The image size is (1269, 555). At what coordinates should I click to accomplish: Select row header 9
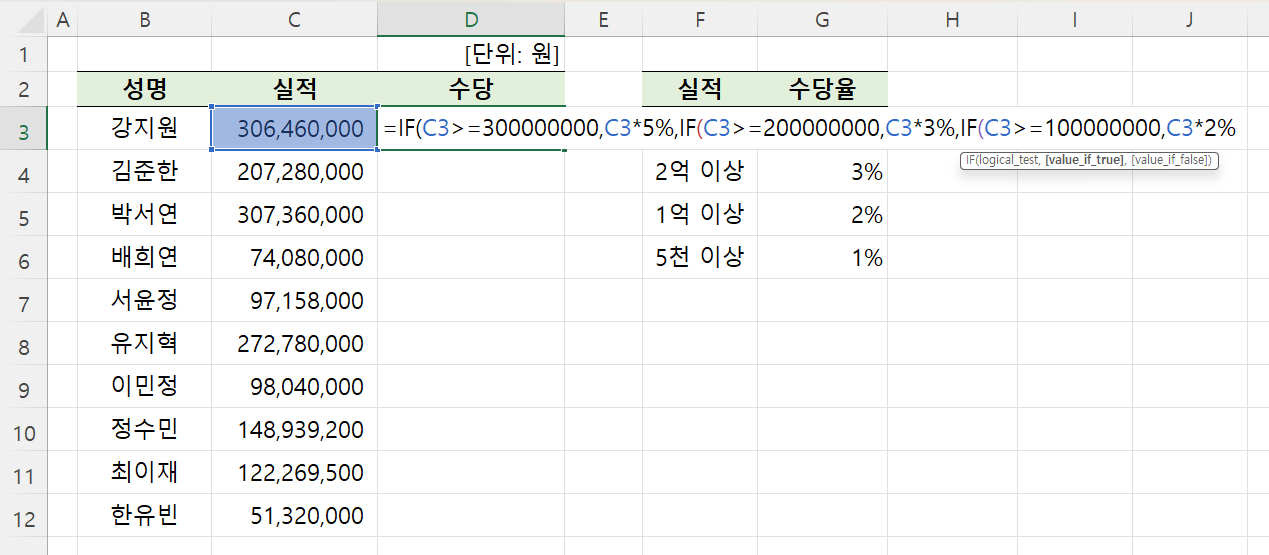24,388
